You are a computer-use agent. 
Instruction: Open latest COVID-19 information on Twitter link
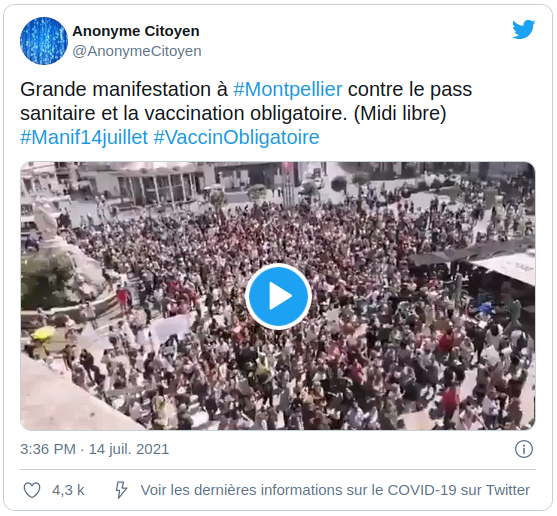(335, 490)
